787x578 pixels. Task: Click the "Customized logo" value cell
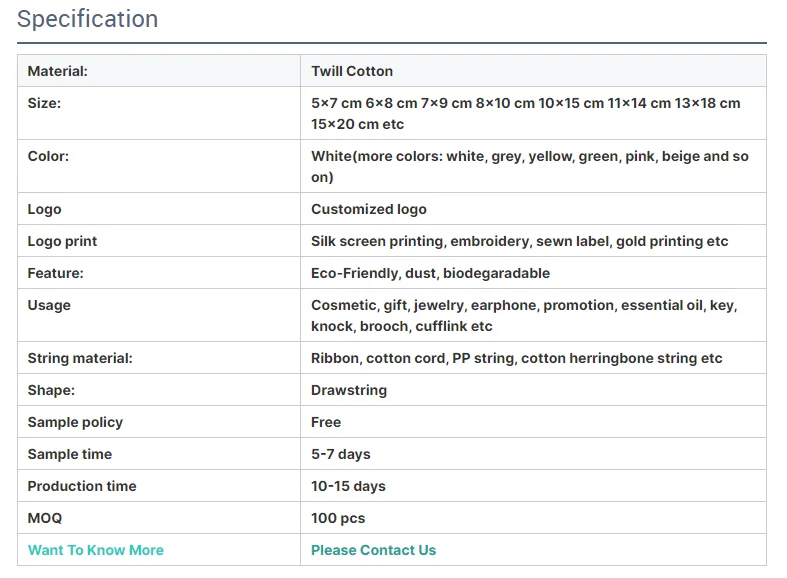coord(368,209)
